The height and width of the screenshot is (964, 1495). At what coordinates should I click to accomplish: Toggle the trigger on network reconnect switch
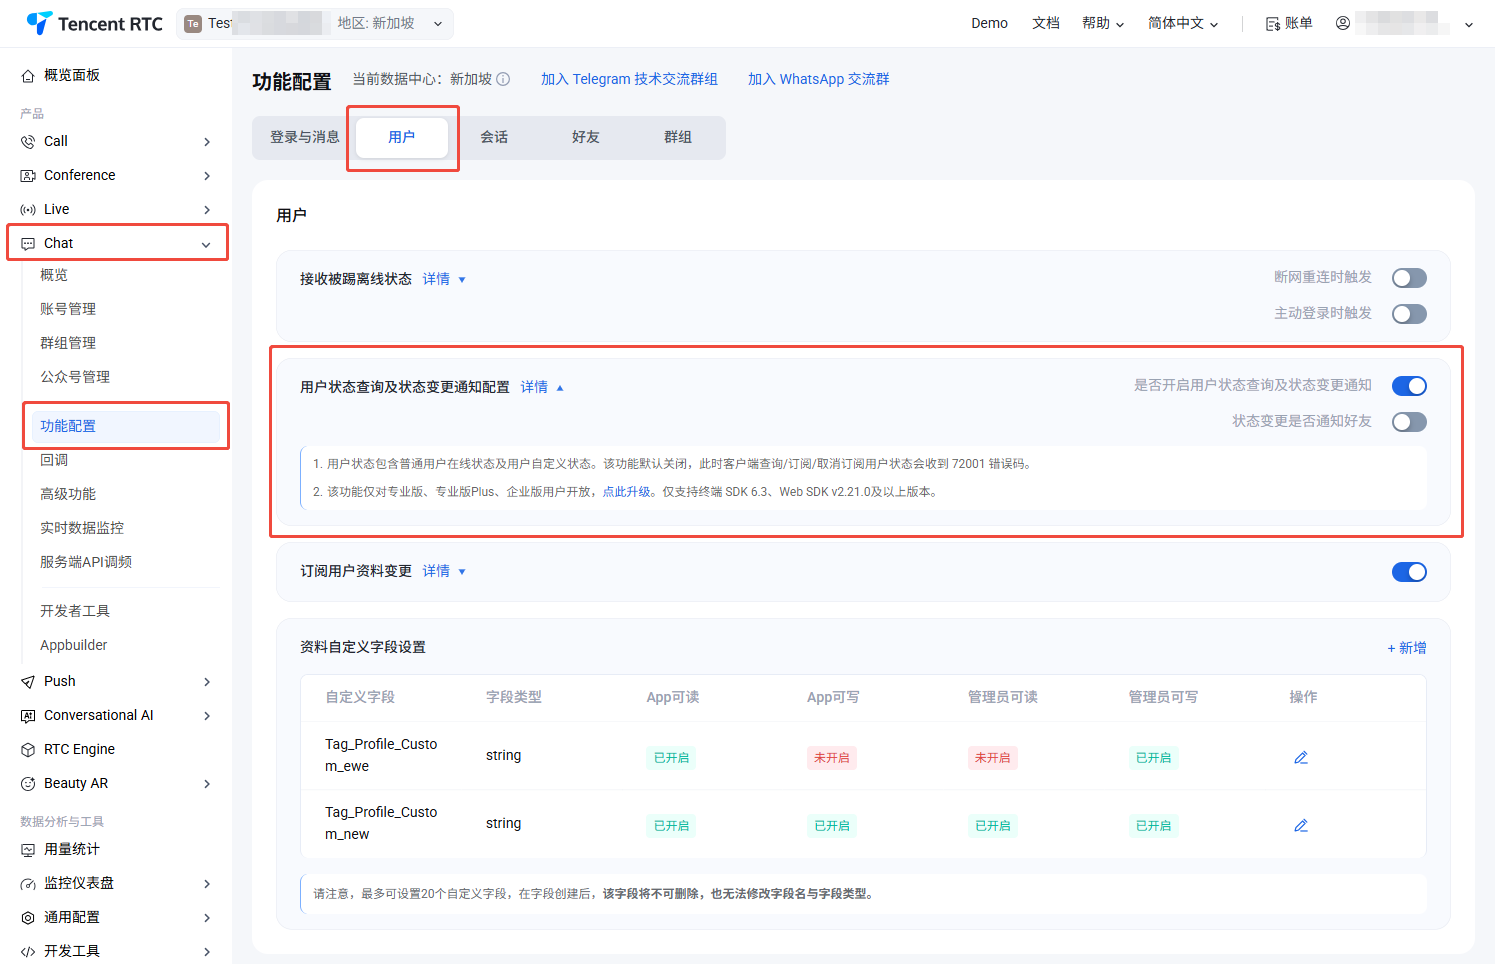point(1409,278)
